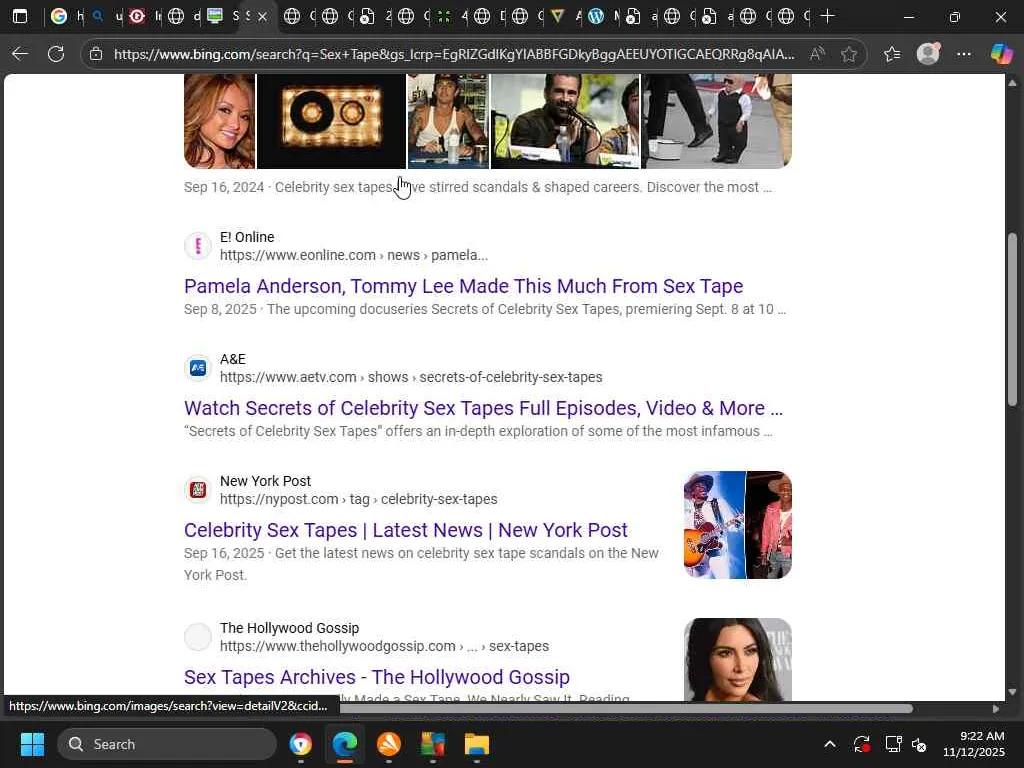Click the eonline.com URL breadcrumb

pyautogui.click(x=354, y=255)
